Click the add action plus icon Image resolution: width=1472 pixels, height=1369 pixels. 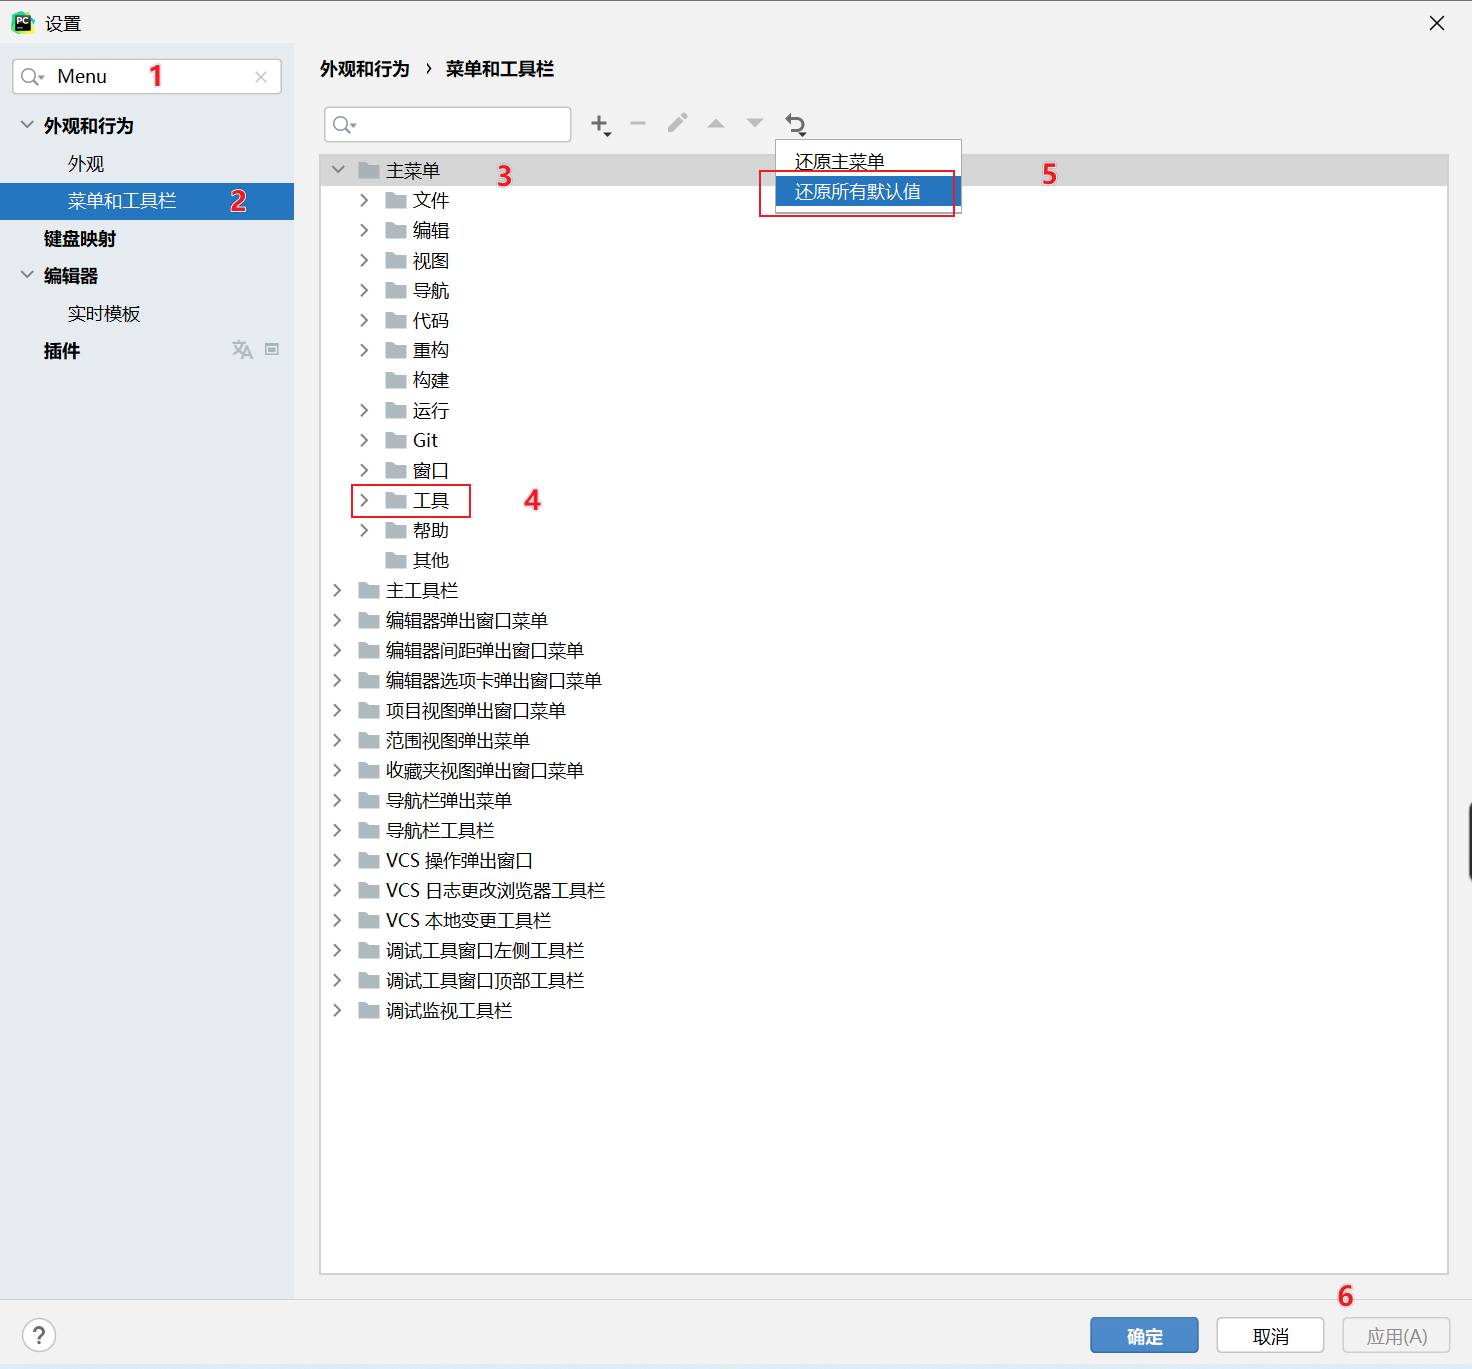[600, 124]
